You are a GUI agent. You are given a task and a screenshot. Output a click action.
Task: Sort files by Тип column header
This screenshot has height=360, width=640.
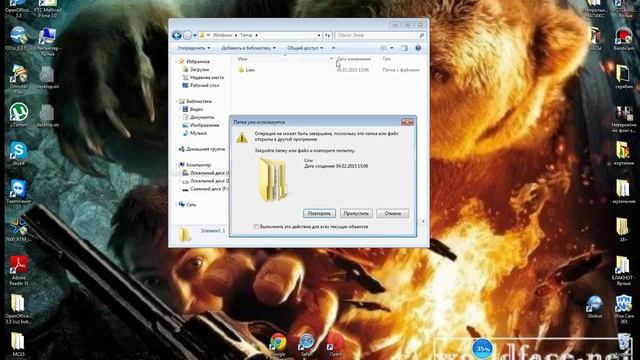click(x=387, y=59)
